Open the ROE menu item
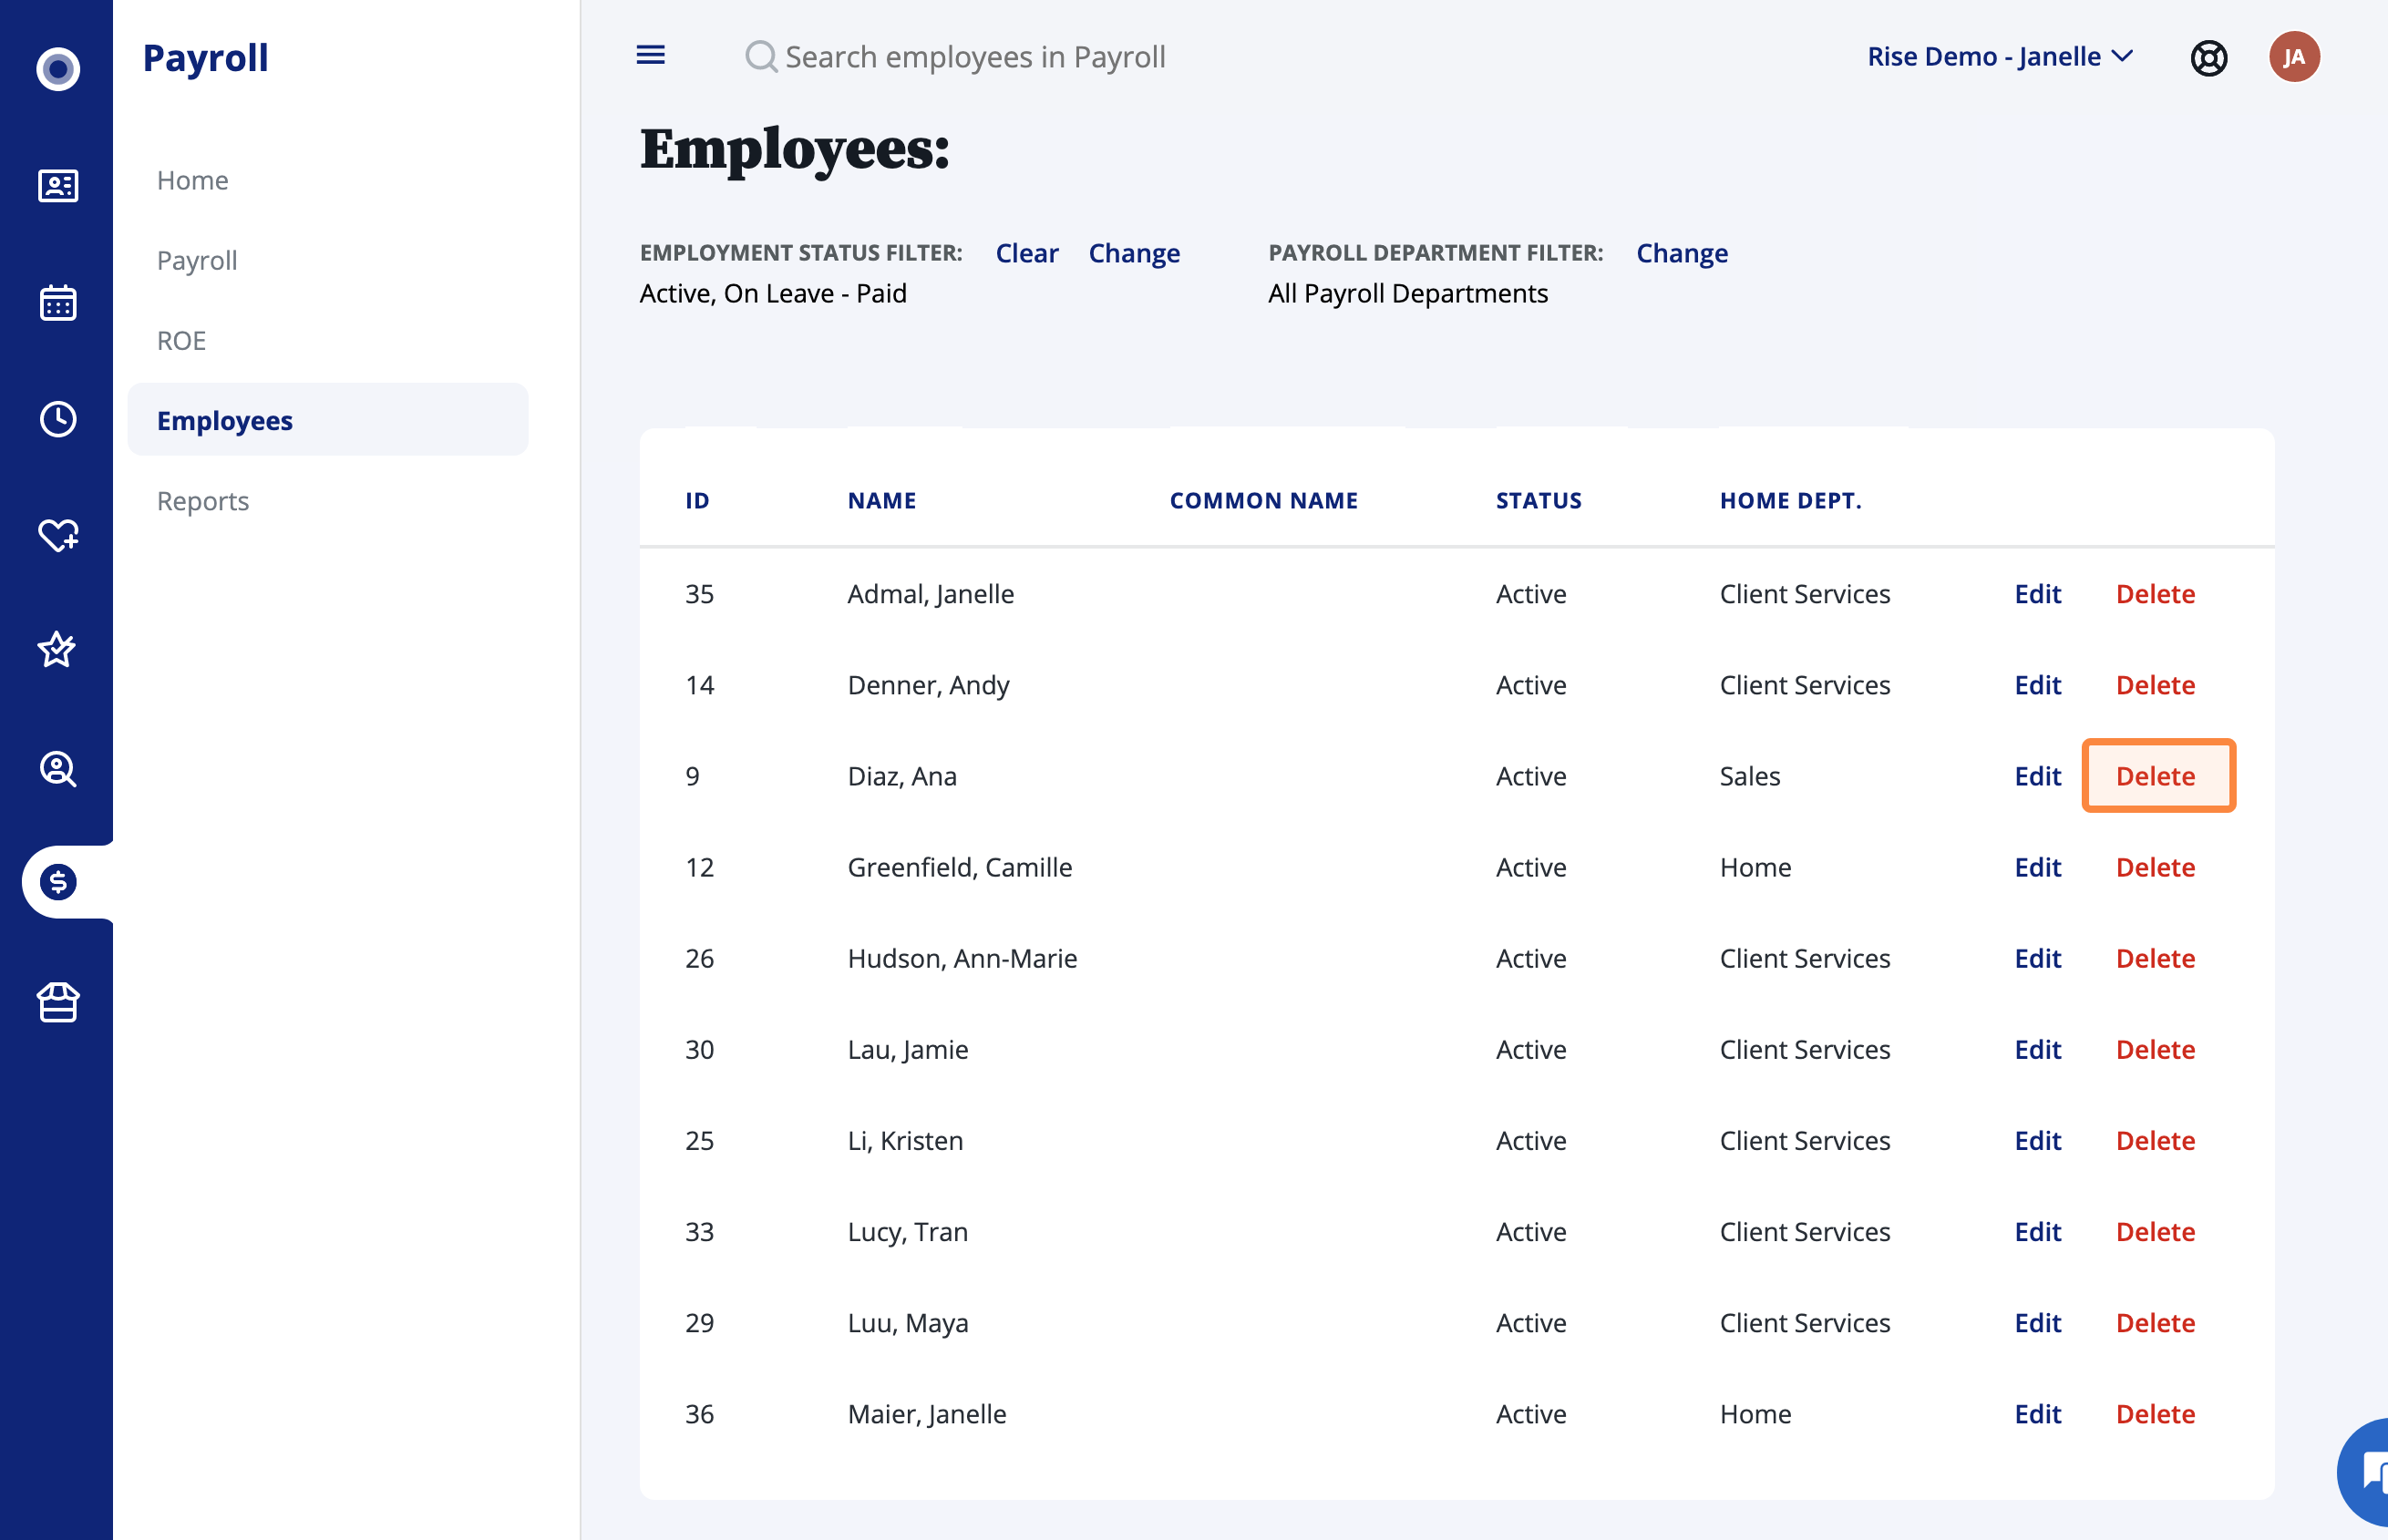The image size is (2388, 1540). 182,340
